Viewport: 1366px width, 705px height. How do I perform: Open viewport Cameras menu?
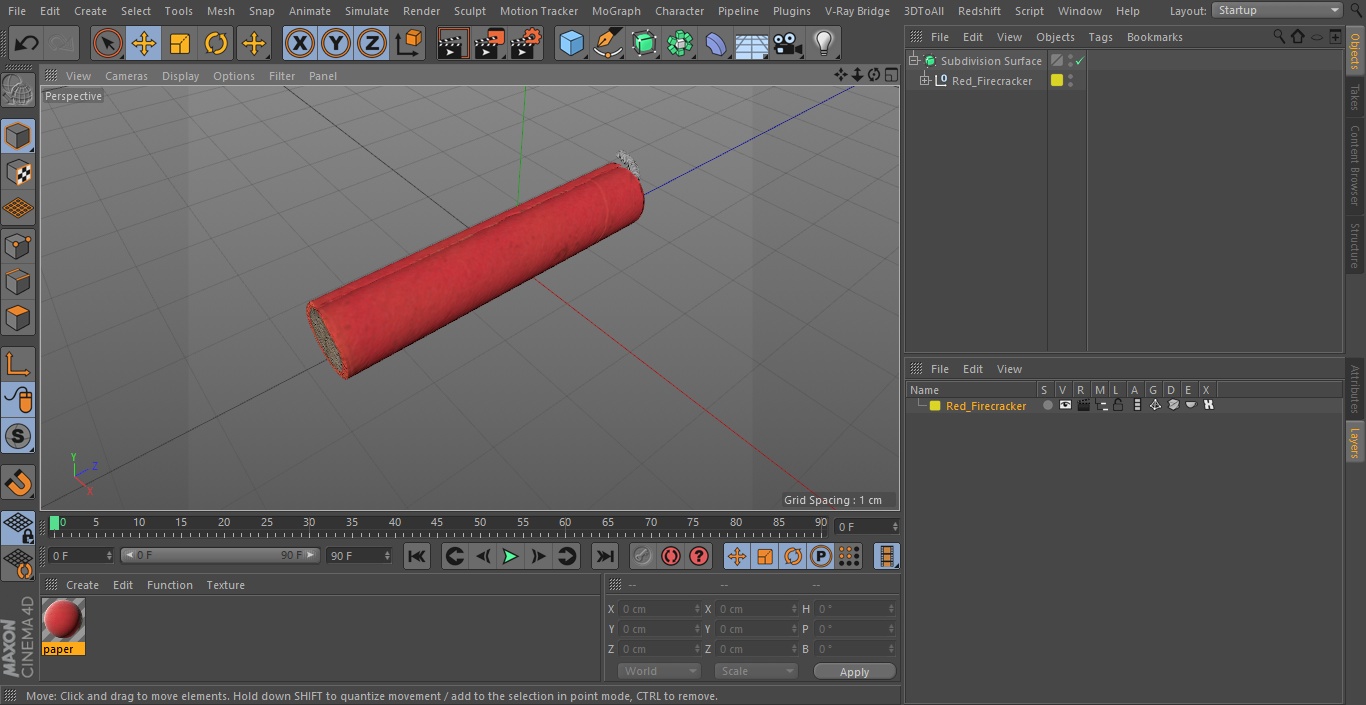(x=126, y=76)
